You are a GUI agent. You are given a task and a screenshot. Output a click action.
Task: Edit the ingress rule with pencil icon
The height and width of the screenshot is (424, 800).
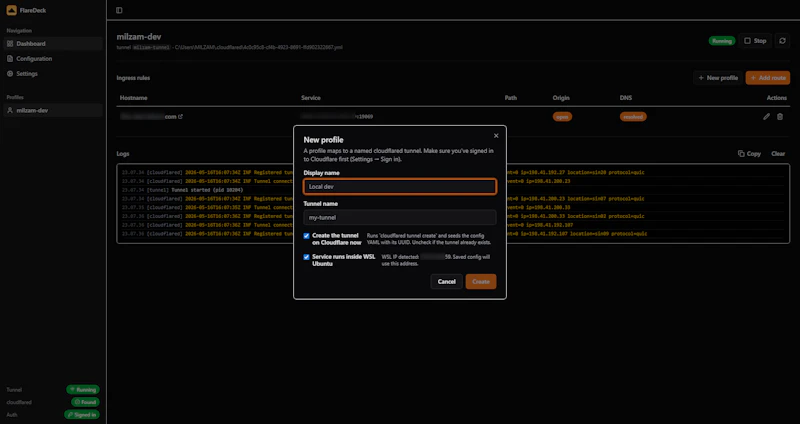click(x=766, y=117)
